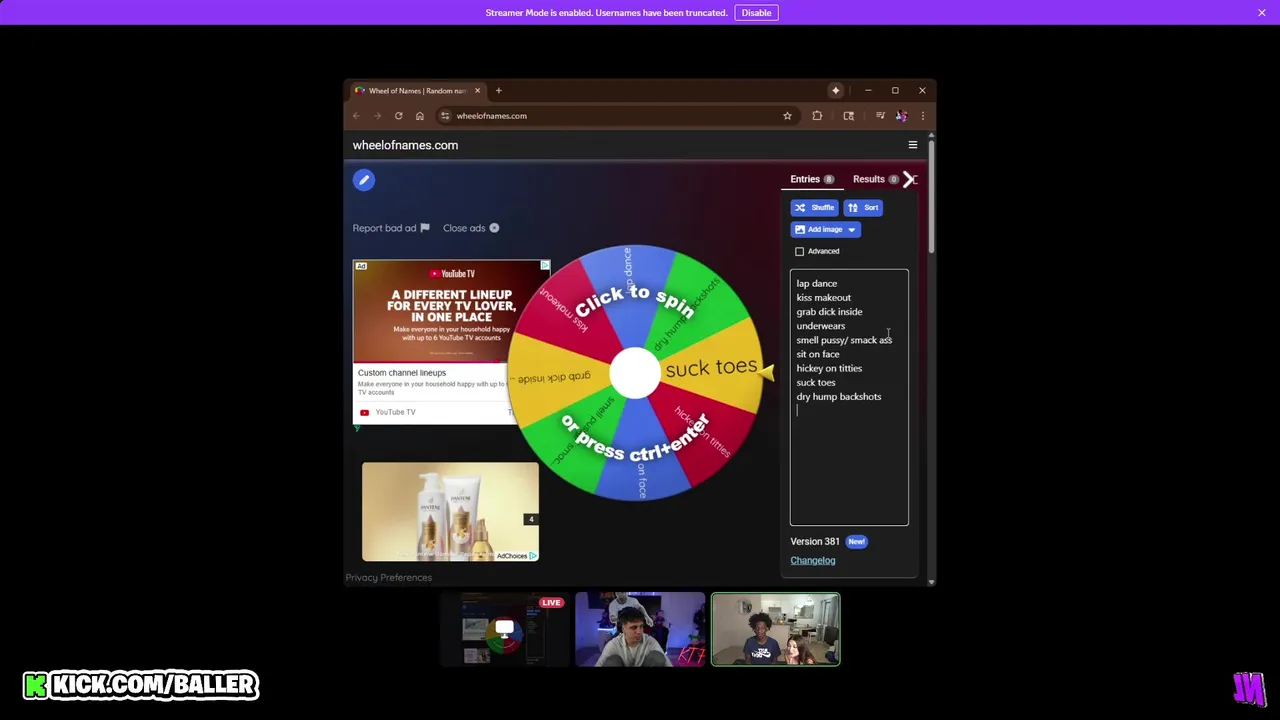Select the live screen-share thumbnail
This screenshot has width=1280, height=720.
point(505,629)
